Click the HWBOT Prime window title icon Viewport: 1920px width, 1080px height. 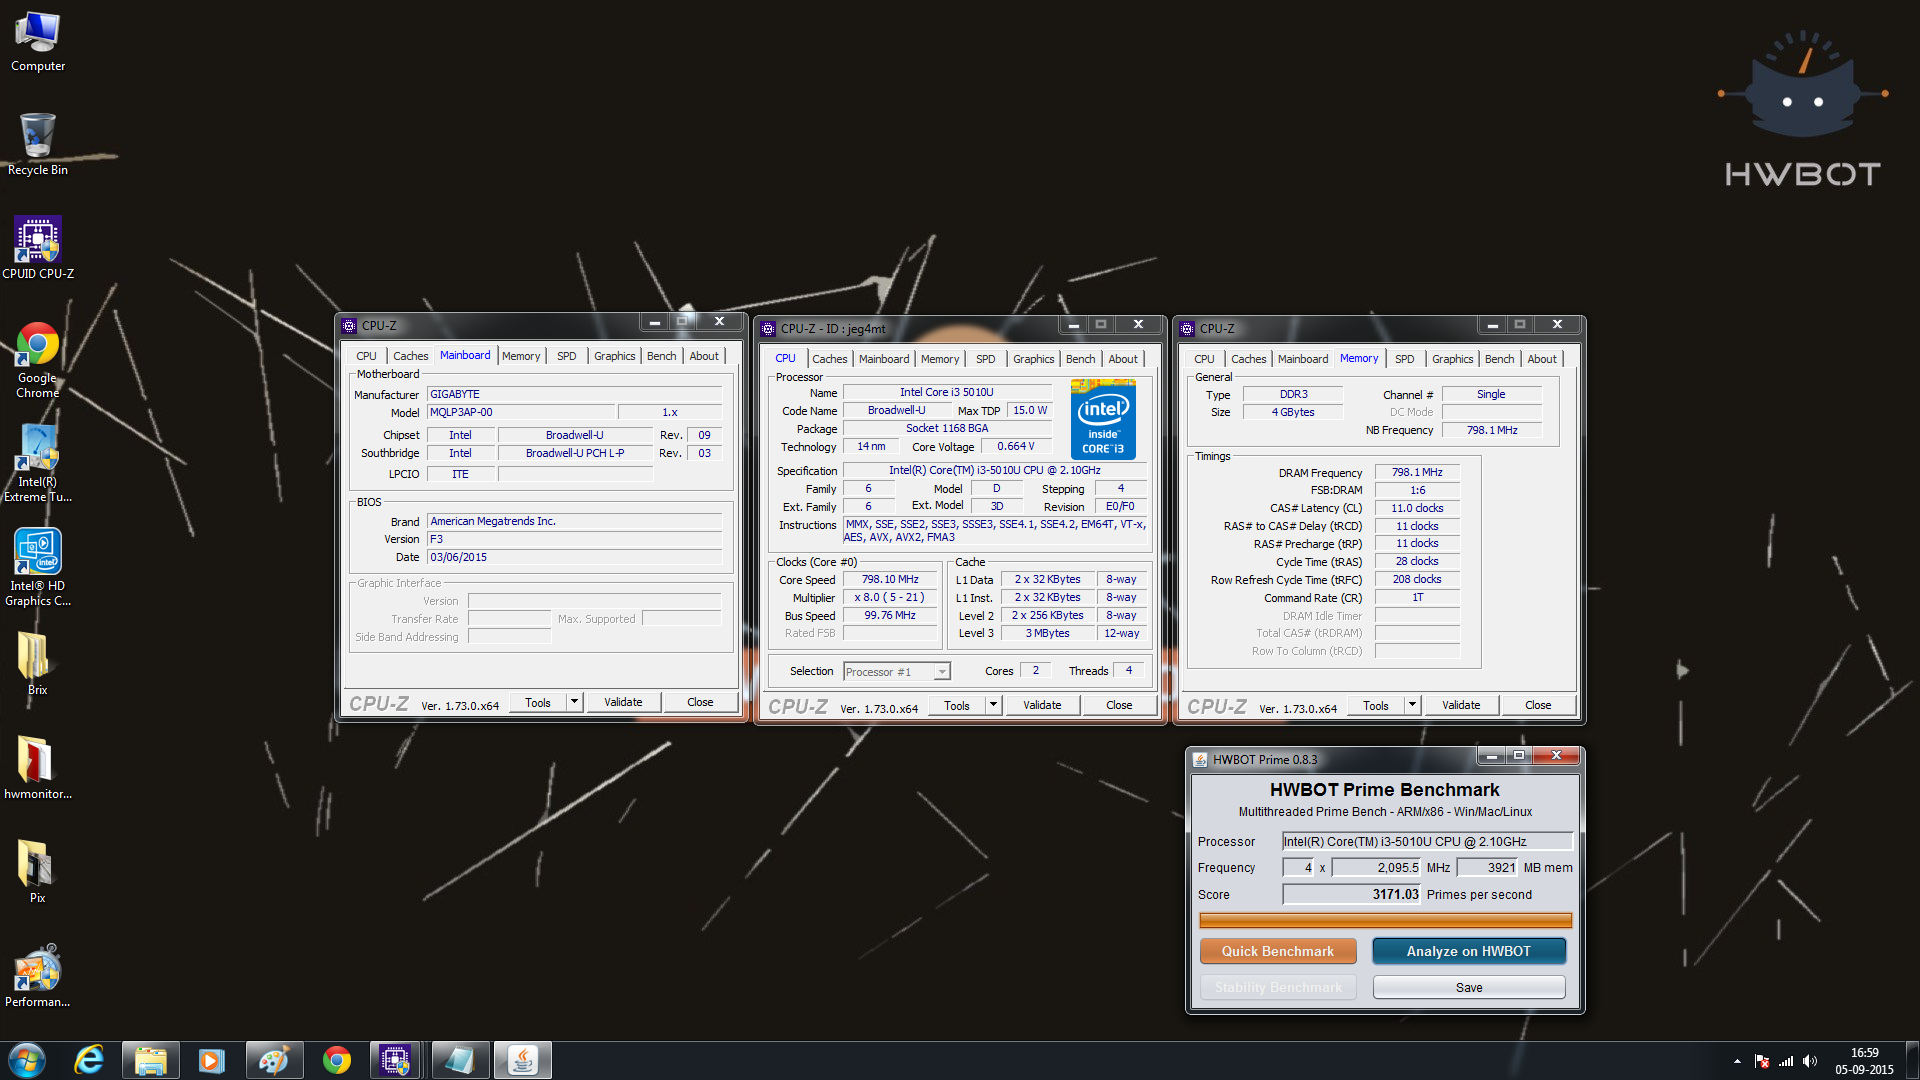tap(1200, 760)
